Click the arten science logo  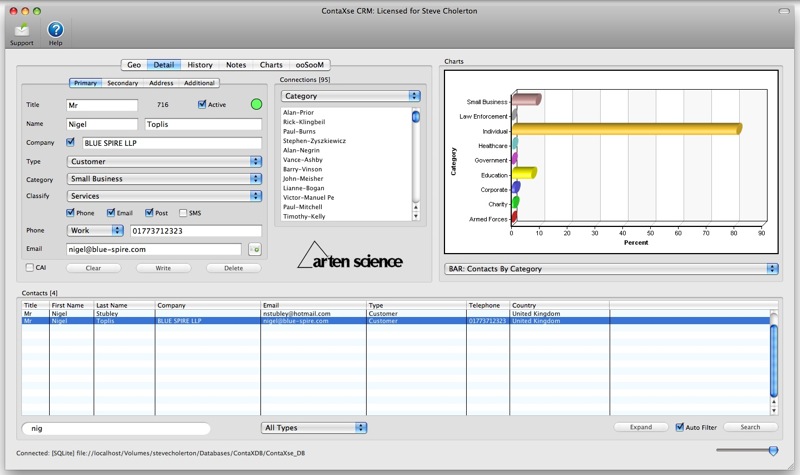(x=351, y=258)
